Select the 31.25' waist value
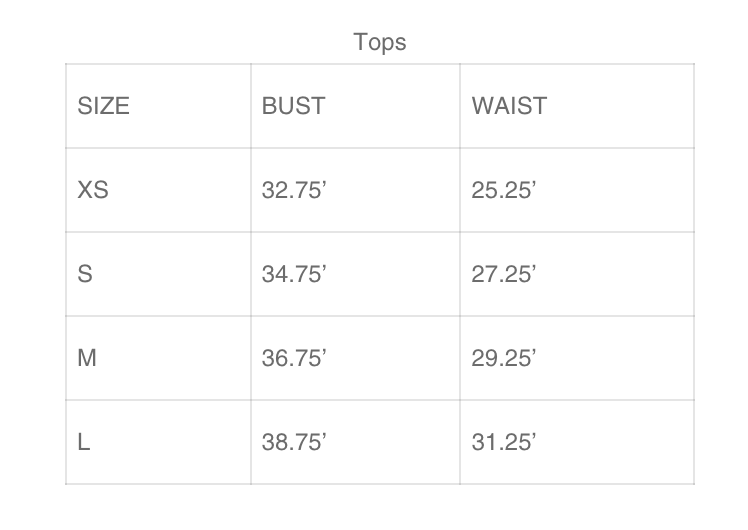Screen dimensions: 748x530 (x=504, y=442)
